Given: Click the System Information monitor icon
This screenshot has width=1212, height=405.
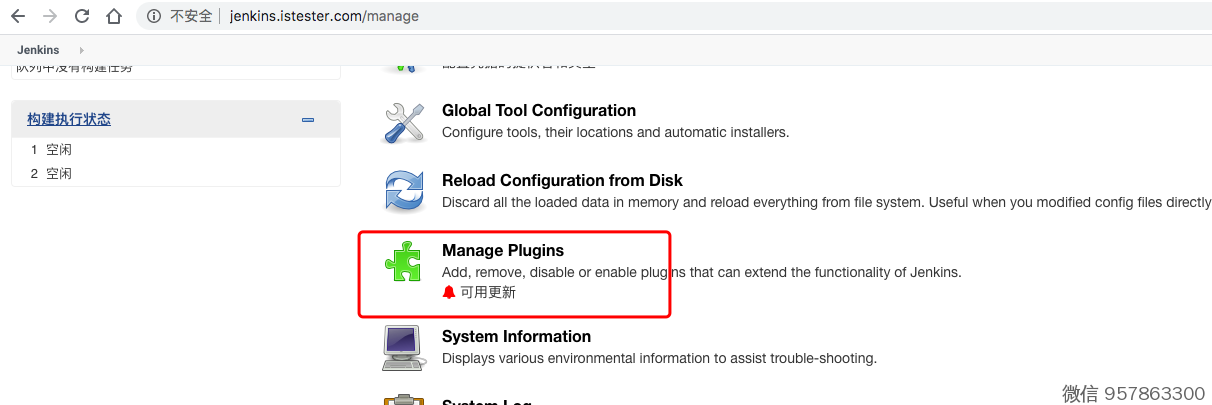Looking at the screenshot, I should 404,347.
